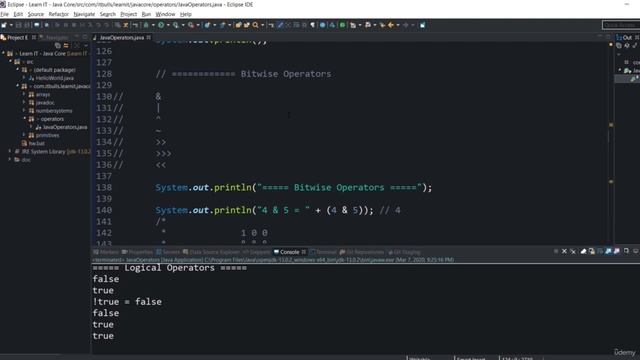Click the Outline view tab icon
Screen dimensions: 640x360
click(619, 38)
